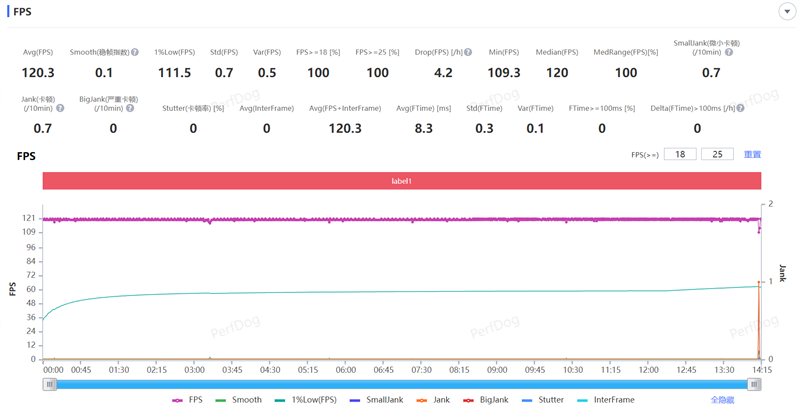Screen dimensions: 800x407
Task: Open the Jank metric help icon
Action: pyautogui.click(x=60, y=108)
